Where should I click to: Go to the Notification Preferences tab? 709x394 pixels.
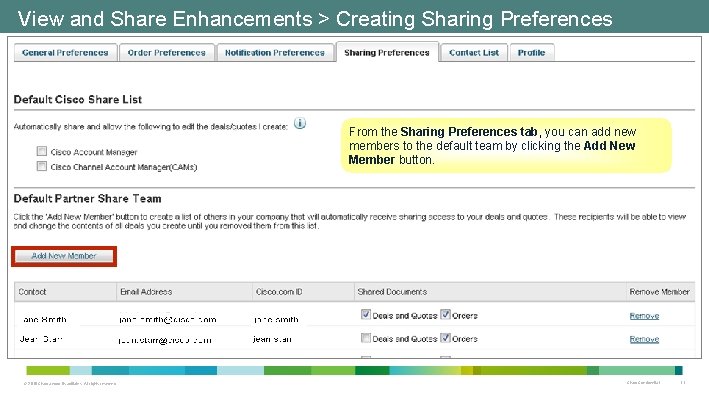tap(275, 52)
